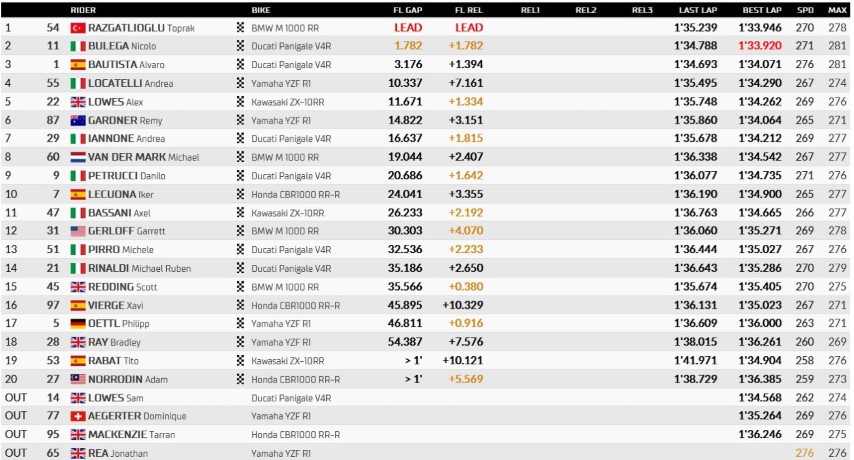Viewport: 854px width, 460px height.
Task: Click the Turkish flag beside Razgatlioglu
Action: [78, 28]
